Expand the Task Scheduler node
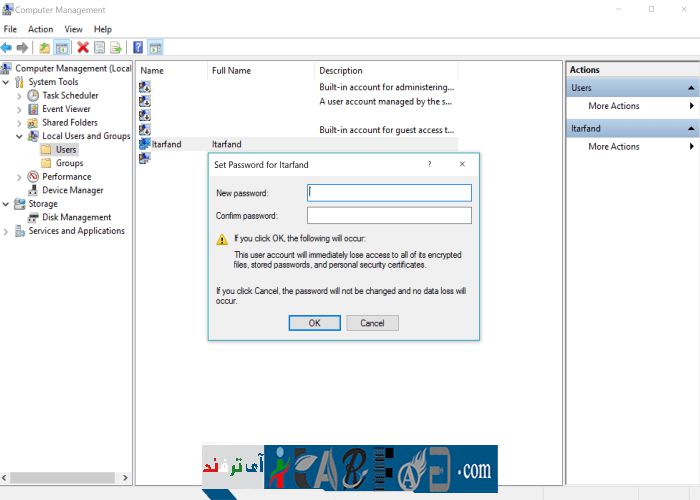The image size is (700, 500). (19, 96)
